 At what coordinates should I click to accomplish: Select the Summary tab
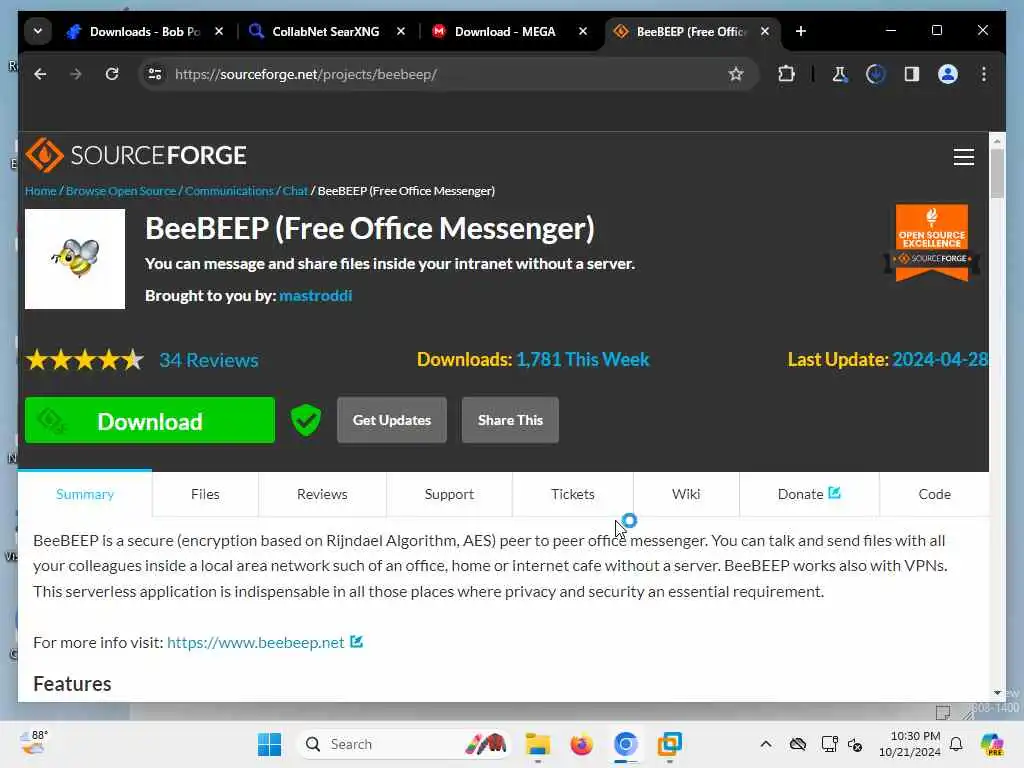(x=85, y=494)
